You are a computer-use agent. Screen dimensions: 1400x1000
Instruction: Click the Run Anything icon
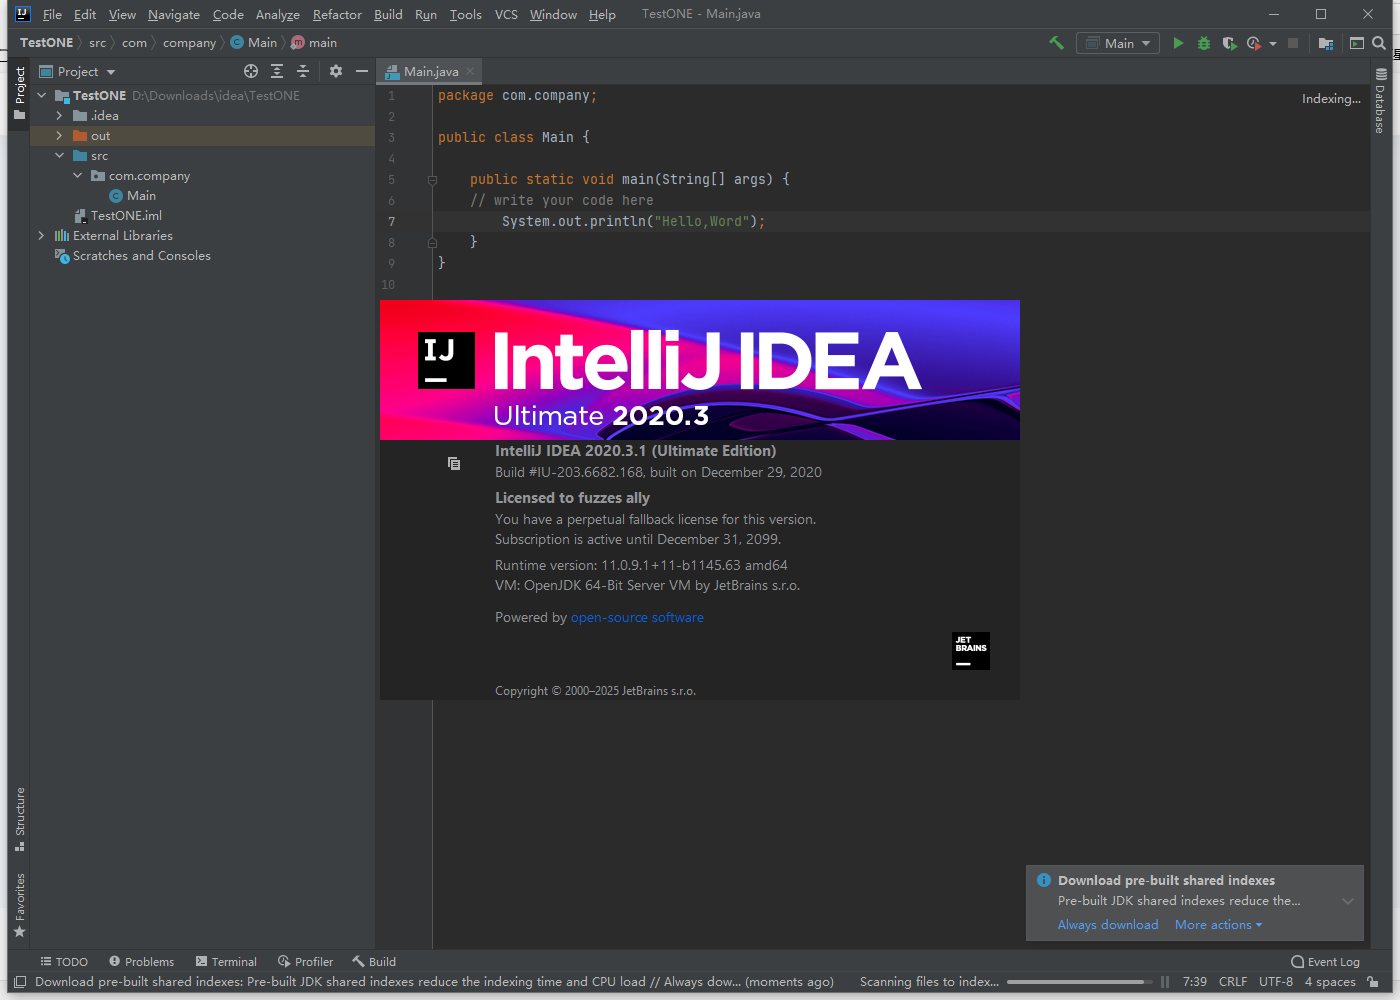pos(1357,43)
